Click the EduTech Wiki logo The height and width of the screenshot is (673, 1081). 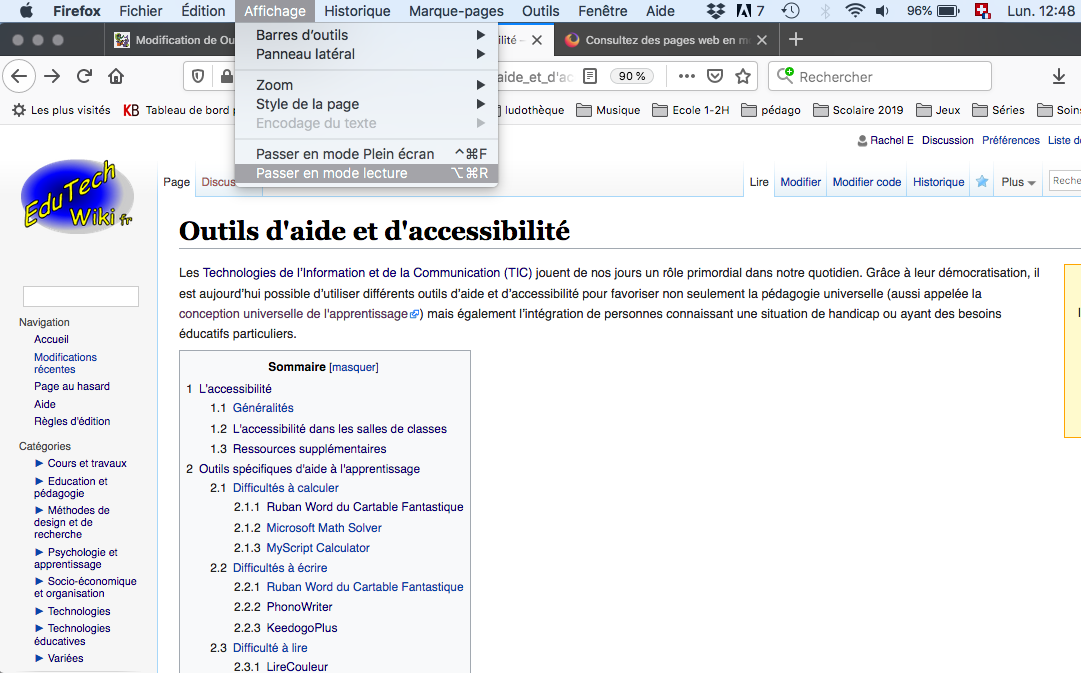[x=77, y=197]
